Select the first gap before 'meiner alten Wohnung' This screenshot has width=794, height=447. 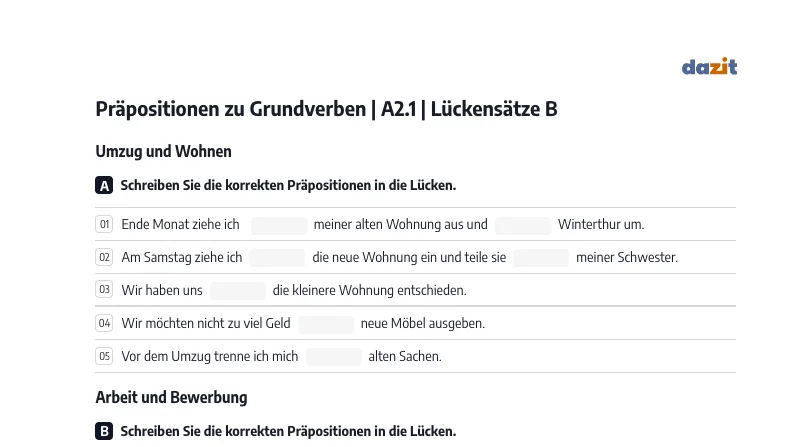tap(279, 225)
